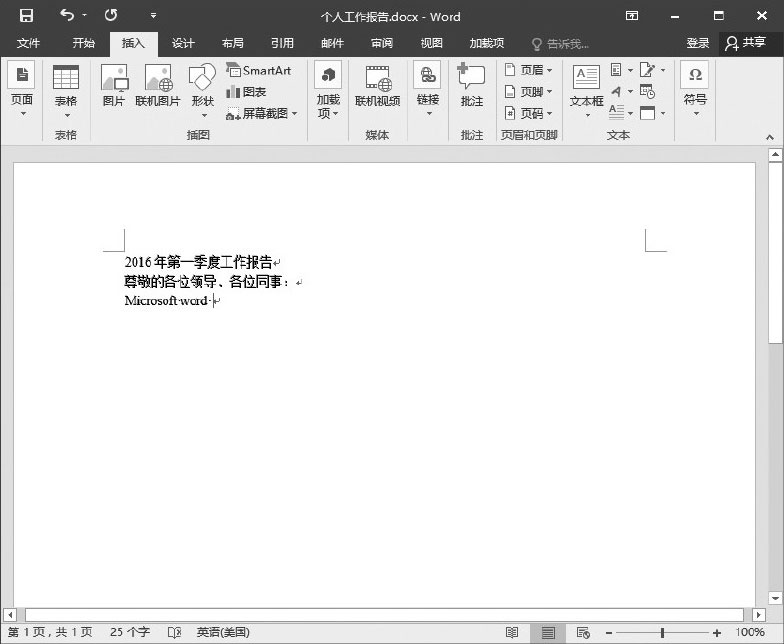Click the 共享 share button
The width and height of the screenshot is (784, 644).
(746, 43)
